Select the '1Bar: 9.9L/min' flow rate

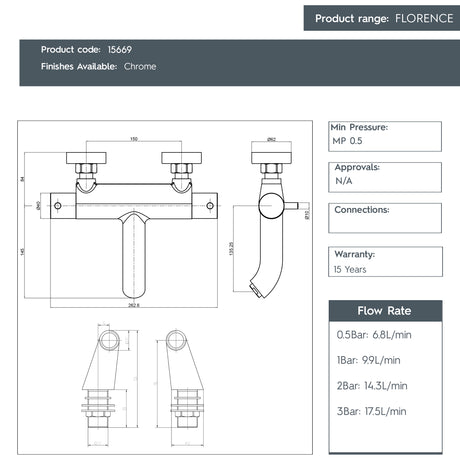(x=369, y=360)
